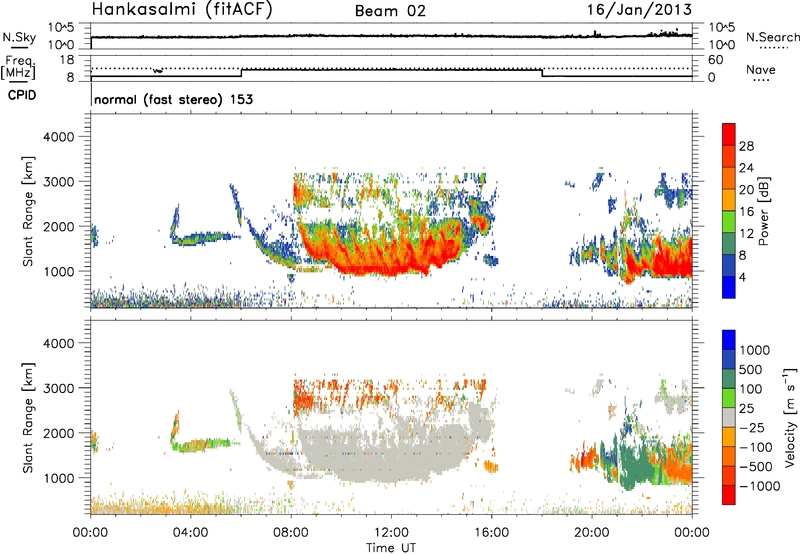Click the frequency axis value '18'
The width and height of the screenshot is (800, 554).
click(x=66, y=60)
